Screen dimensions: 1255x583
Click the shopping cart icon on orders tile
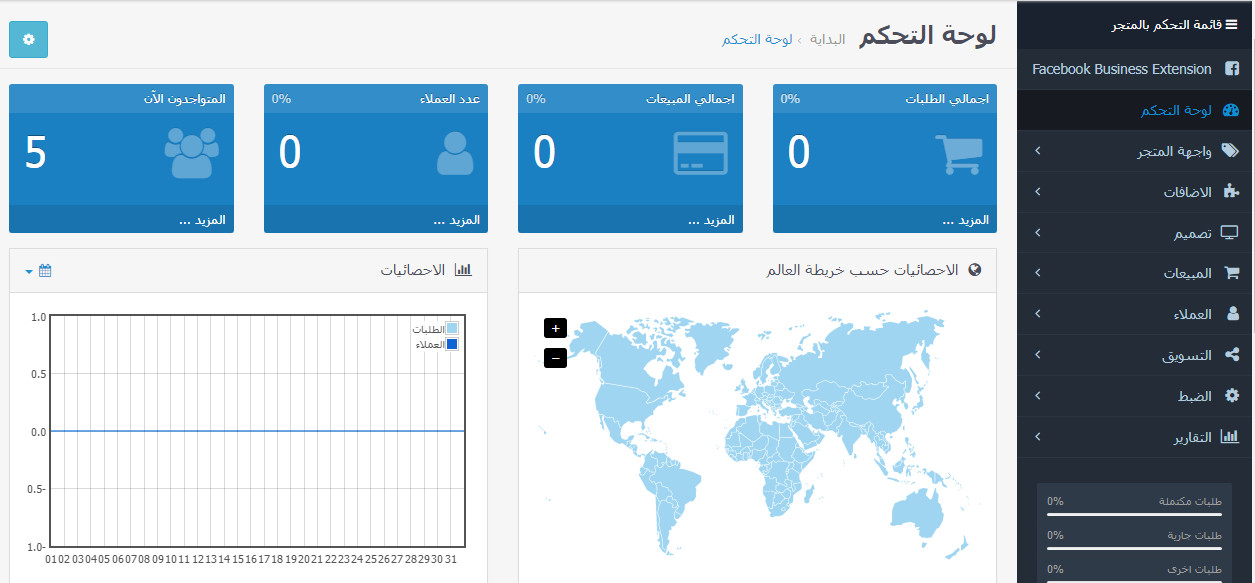coord(957,153)
